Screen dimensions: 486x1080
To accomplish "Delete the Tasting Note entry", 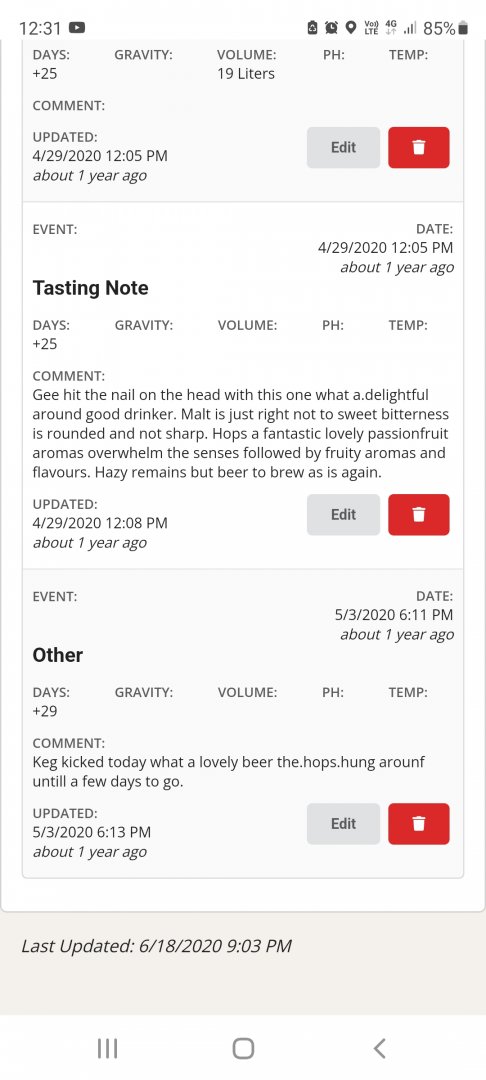I will click(x=419, y=515).
